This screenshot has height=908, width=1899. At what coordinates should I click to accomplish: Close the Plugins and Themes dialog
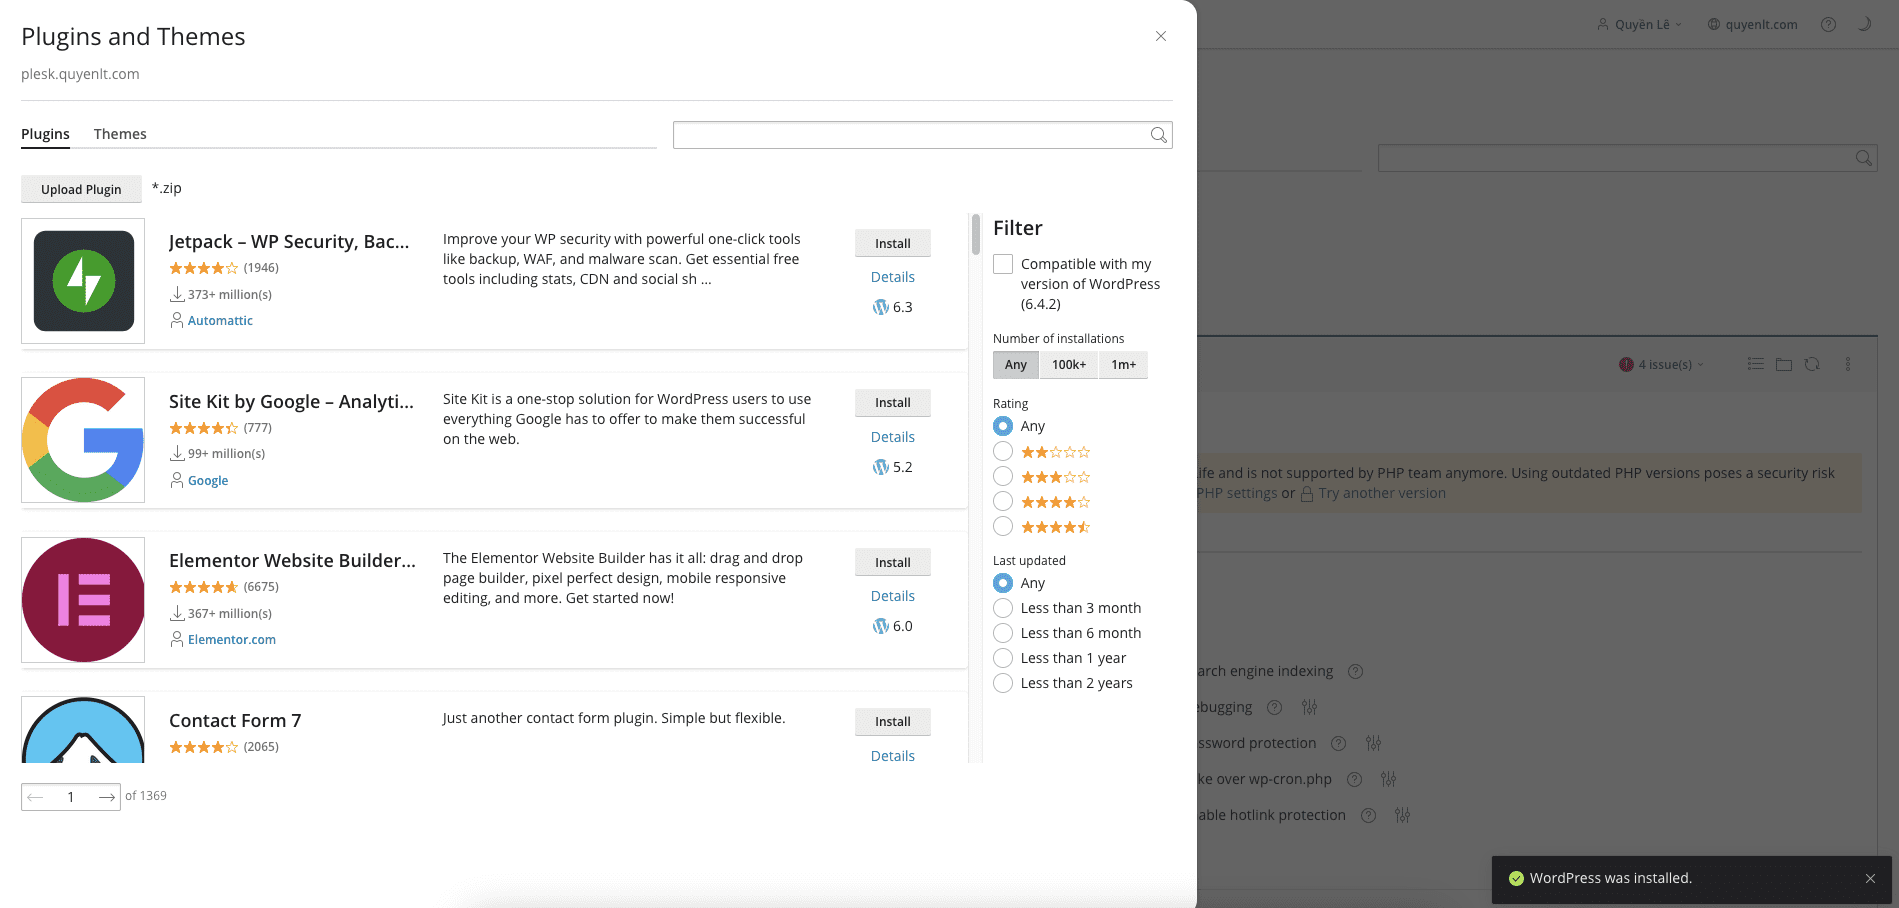point(1160,36)
